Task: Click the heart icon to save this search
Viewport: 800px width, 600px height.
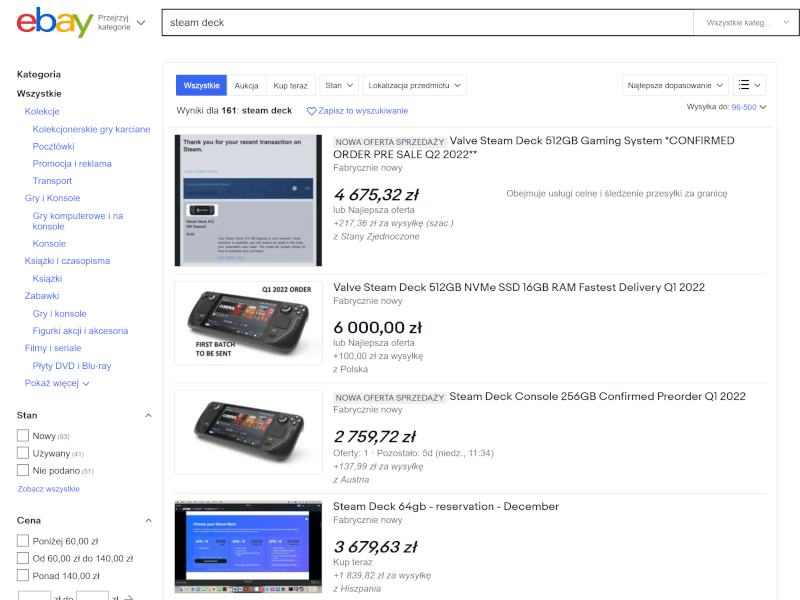Action: pos(311,111)
